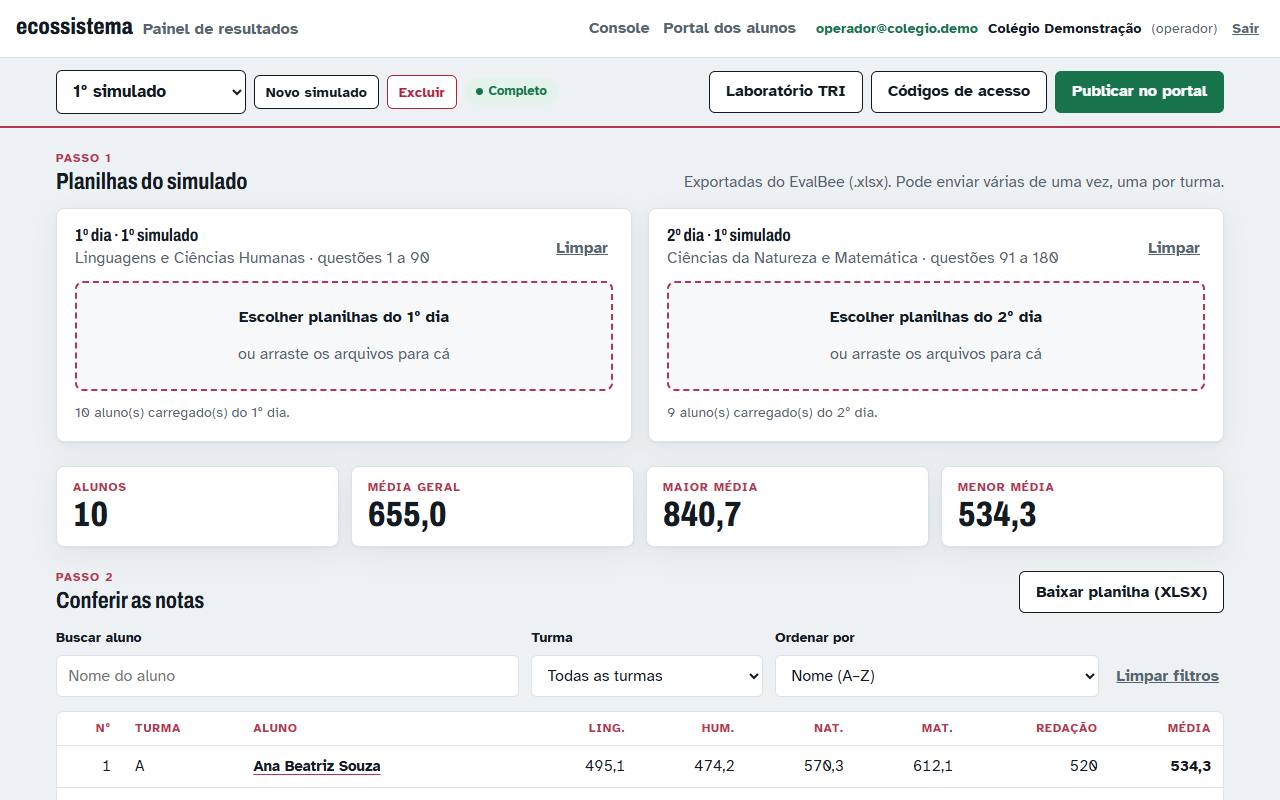1280x800 pixels.
Task: Click the ALUNOS card showing 10
Action: [x=197, y=506]
